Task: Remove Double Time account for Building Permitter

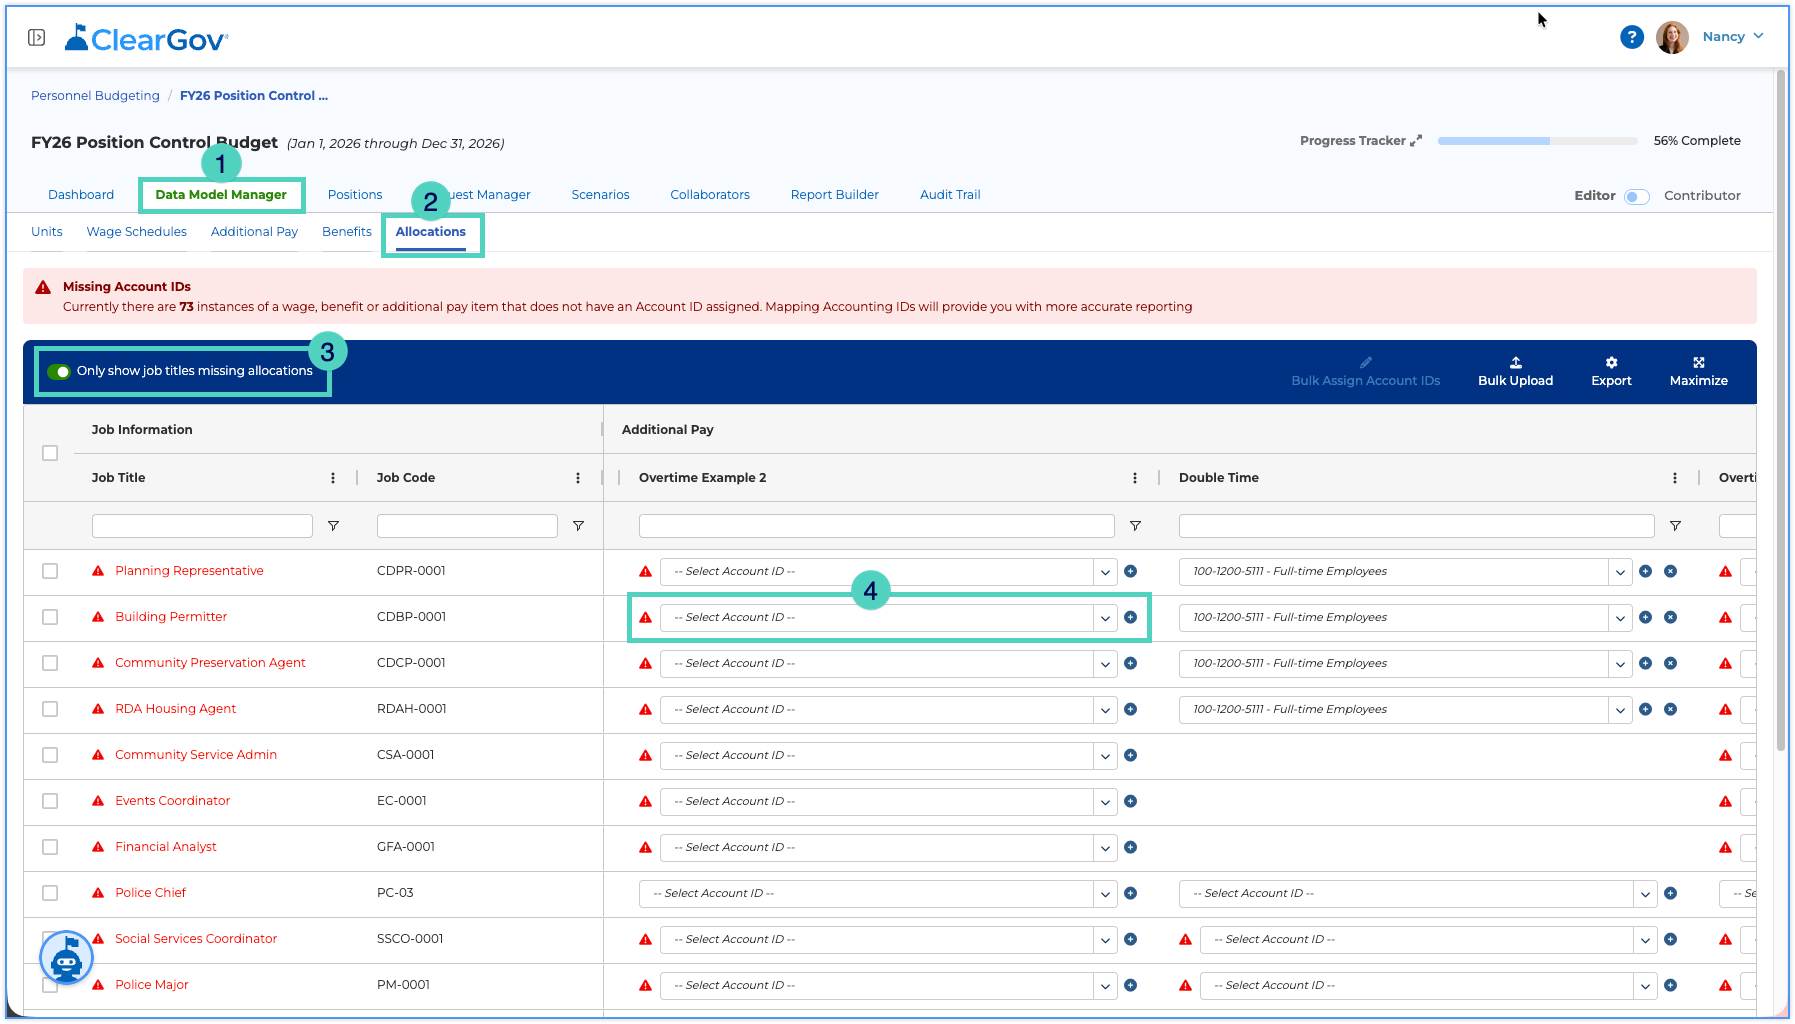Action: (x=1670, y=617)
